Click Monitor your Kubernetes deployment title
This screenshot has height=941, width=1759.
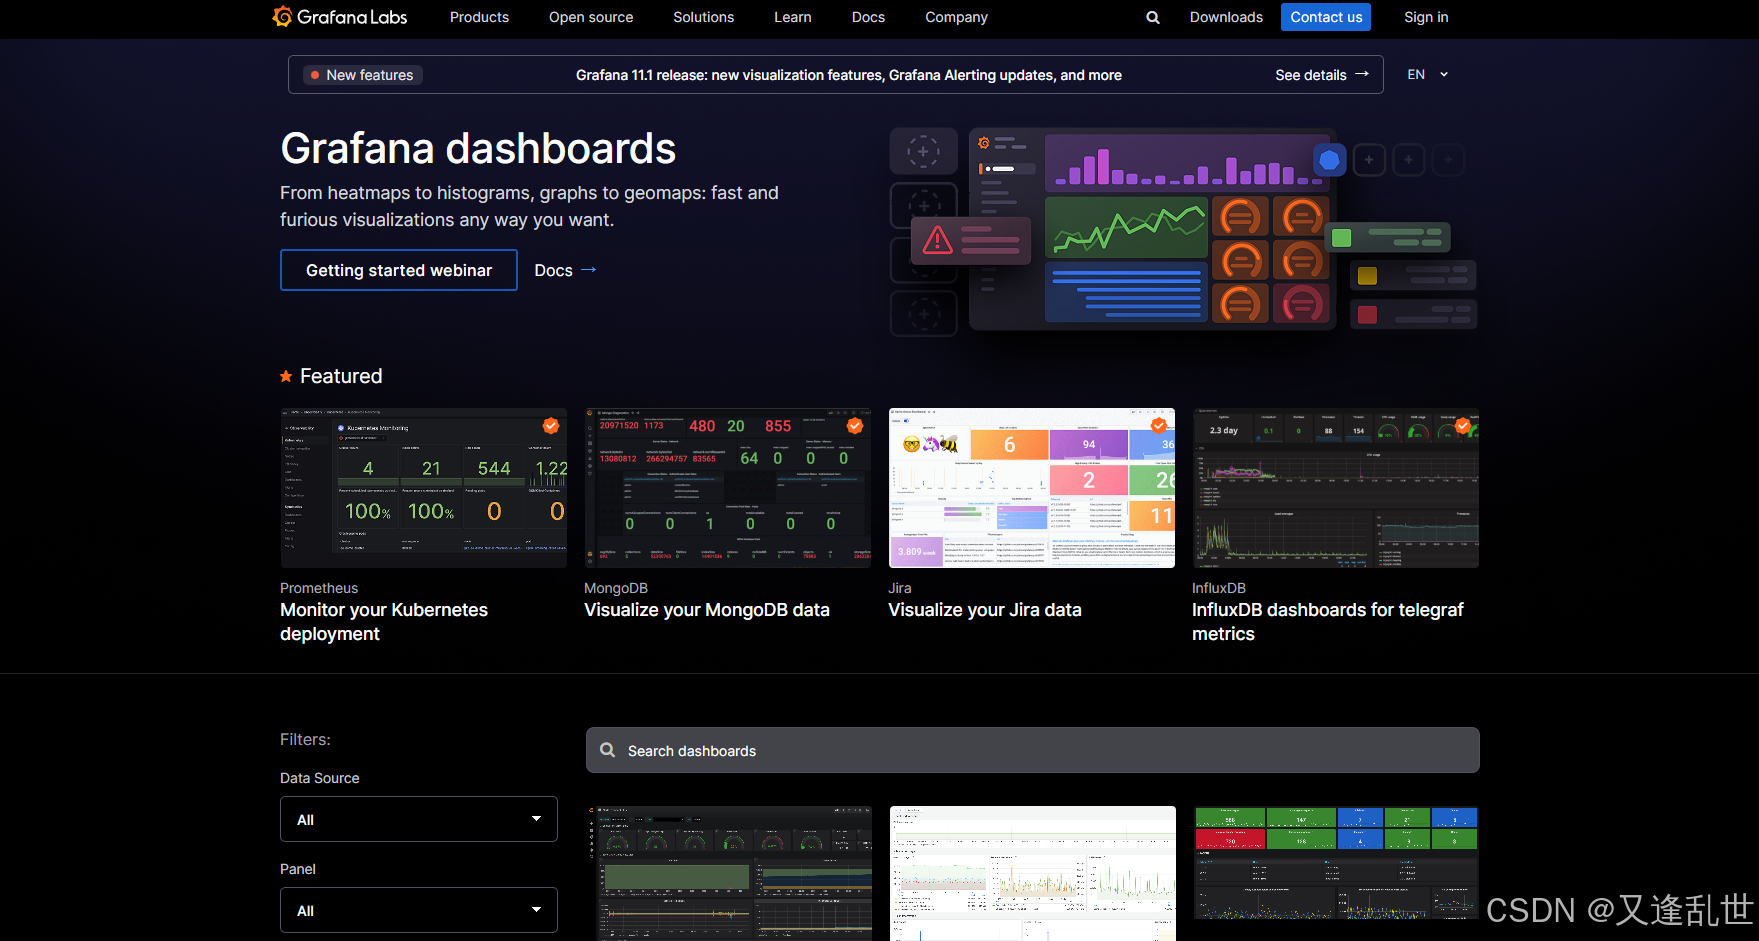384,622
